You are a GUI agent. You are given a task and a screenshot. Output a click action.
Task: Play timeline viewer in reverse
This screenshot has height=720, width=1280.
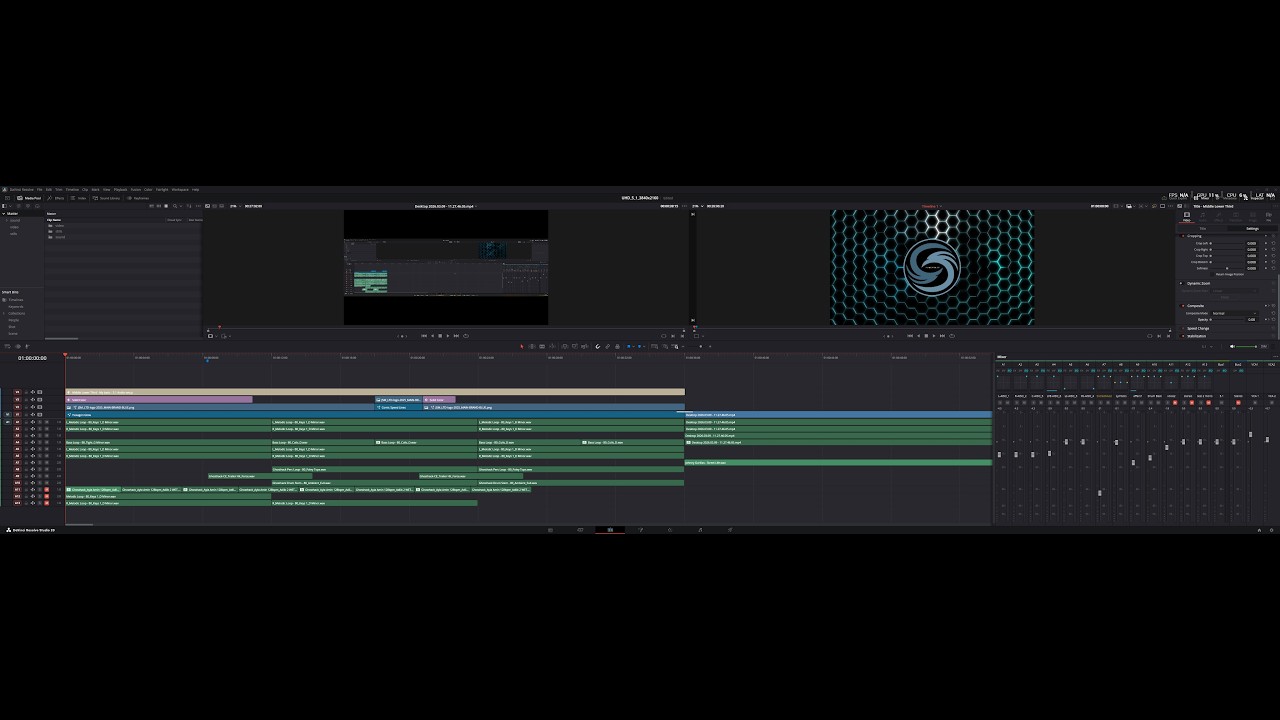[x=918, y=336]
